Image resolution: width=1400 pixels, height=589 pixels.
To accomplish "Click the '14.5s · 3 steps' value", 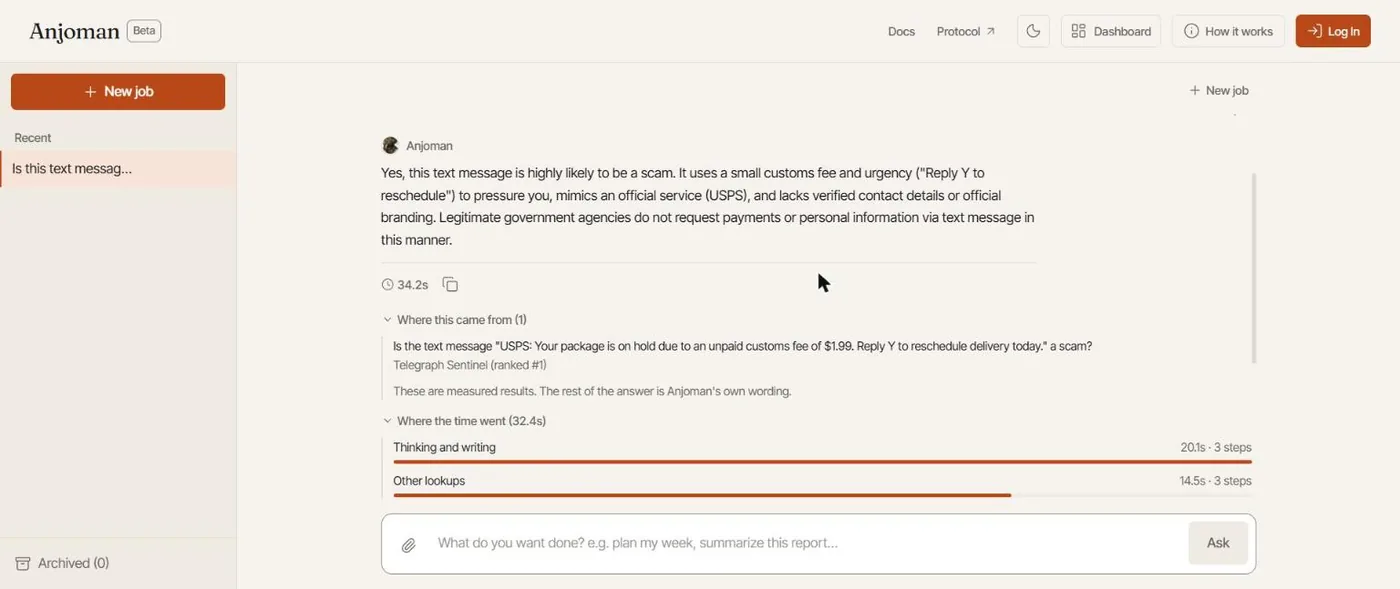I will coord(1215,481).
